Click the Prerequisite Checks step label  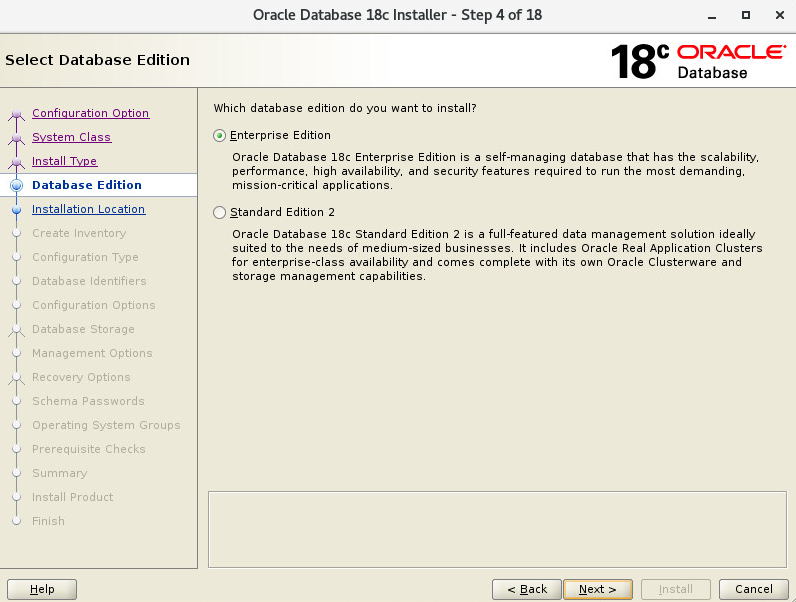89,449
